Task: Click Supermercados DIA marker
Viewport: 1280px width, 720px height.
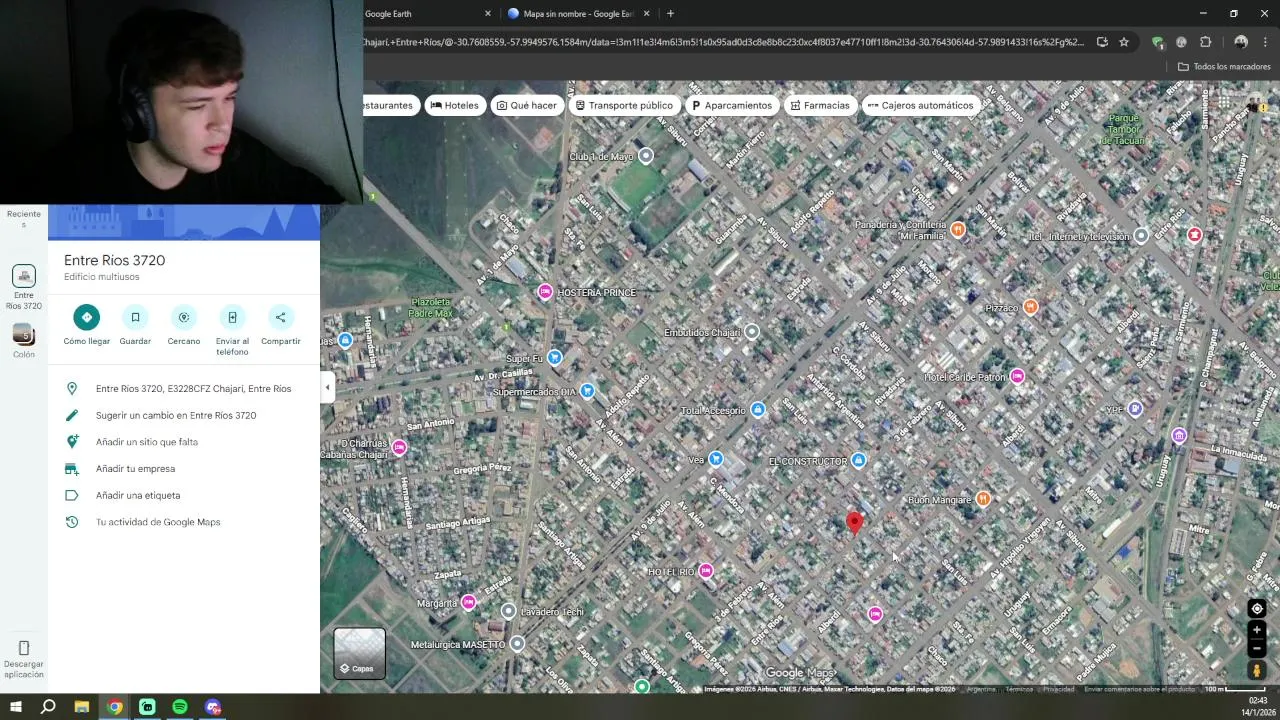Action: (x=588, y=391)
